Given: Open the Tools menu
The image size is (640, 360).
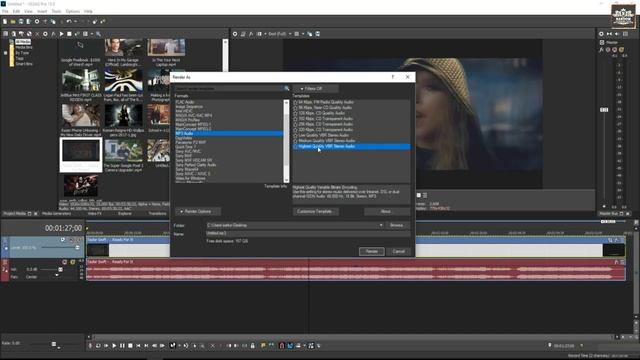Looking at the screenshot, I should point(56,11).
